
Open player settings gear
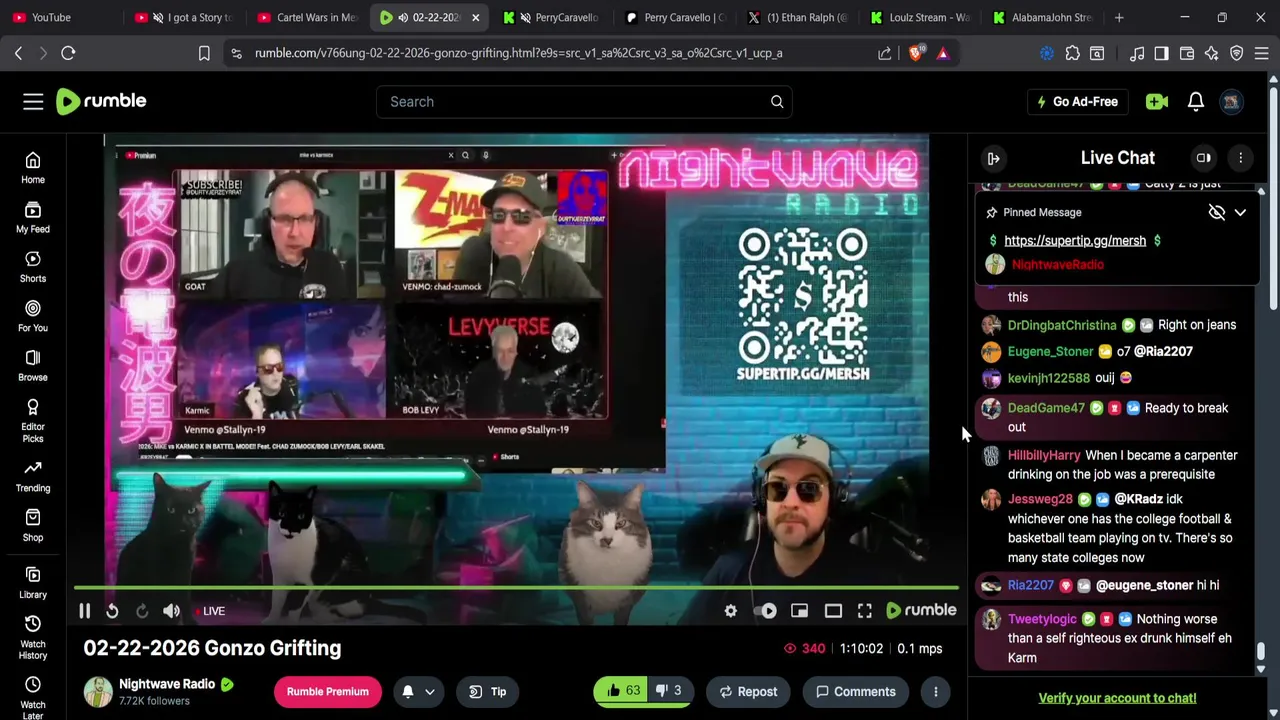(731, 611)
